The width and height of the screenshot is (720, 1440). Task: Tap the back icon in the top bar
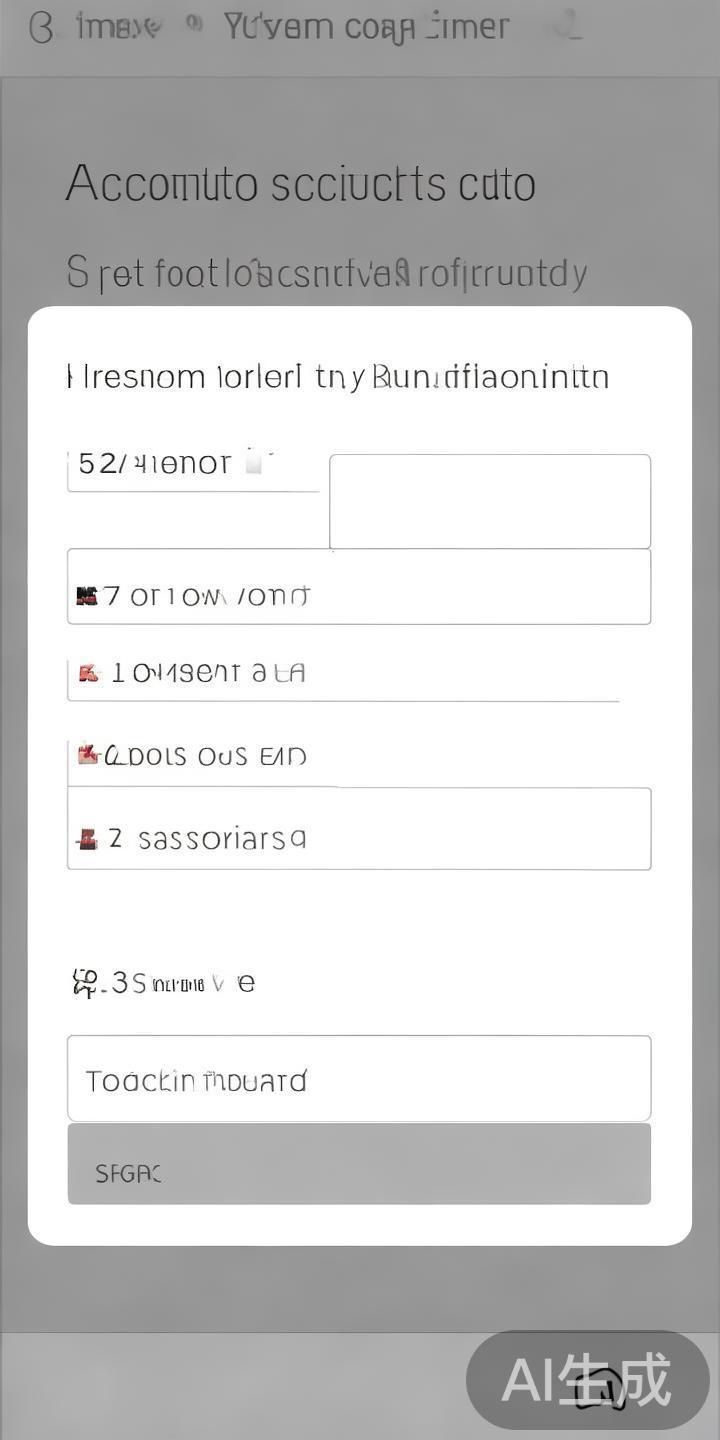point(41,28)
